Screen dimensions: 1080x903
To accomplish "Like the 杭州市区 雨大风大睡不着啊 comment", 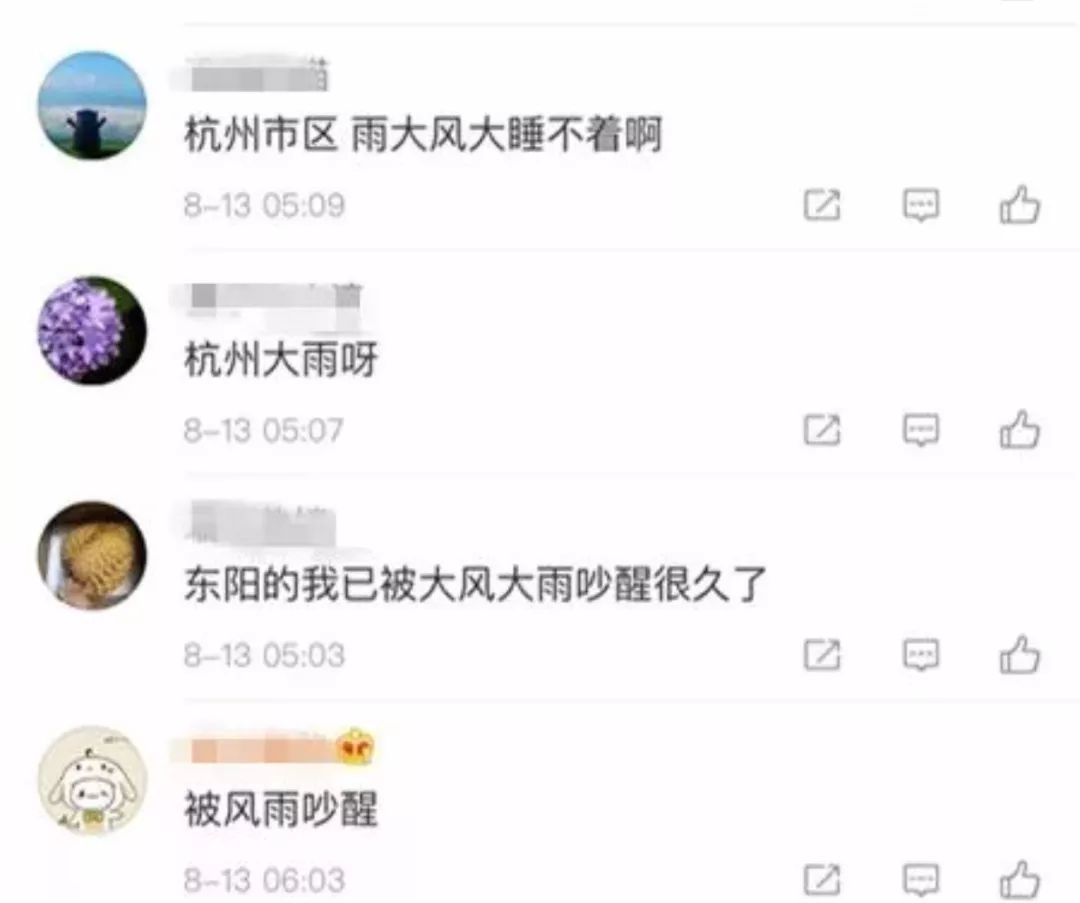I will [x=1019, y=205].
